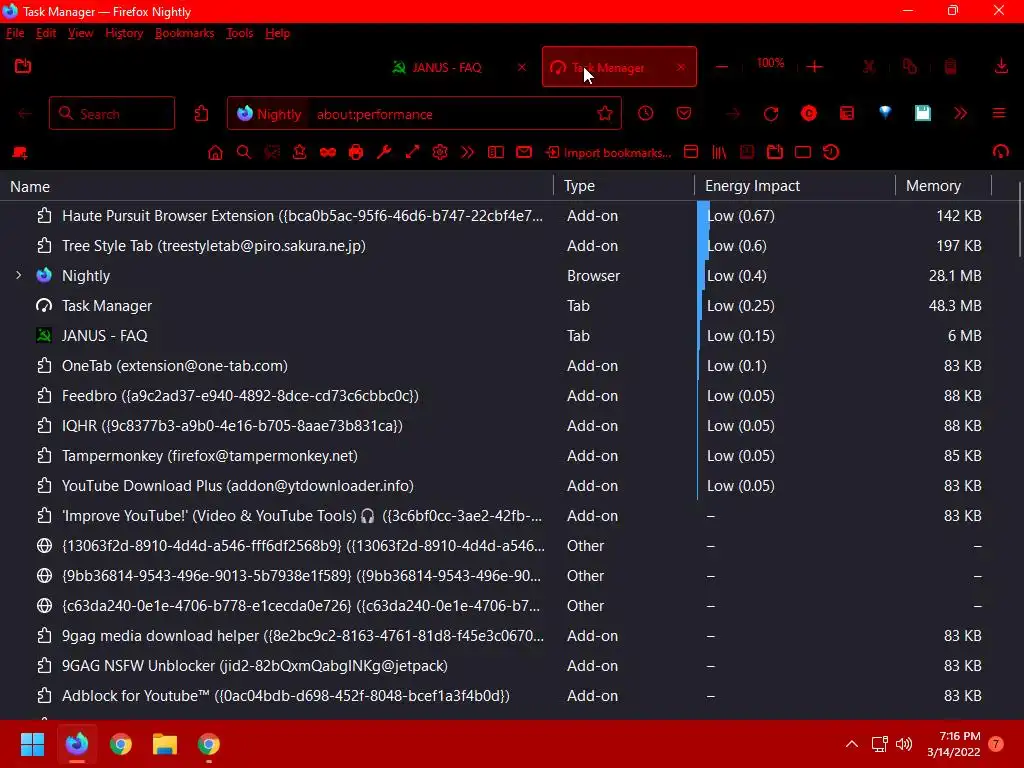This screenshot has width=1024, height=768.
Task: Open the Tools menu
Action: pos(240,33)
